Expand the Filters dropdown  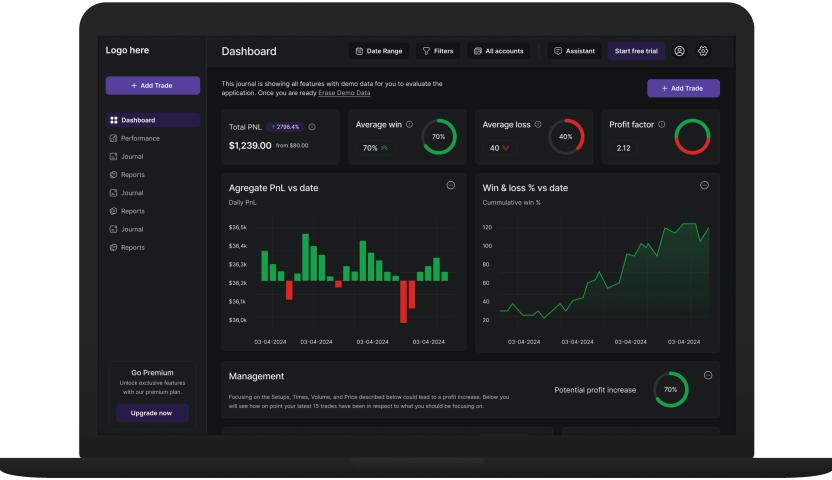pos(437,51)
